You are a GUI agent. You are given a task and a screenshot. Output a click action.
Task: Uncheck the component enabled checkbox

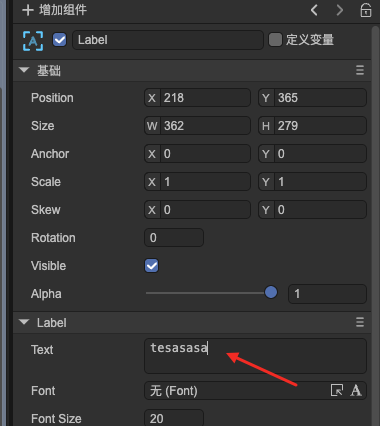coord(60,40)
